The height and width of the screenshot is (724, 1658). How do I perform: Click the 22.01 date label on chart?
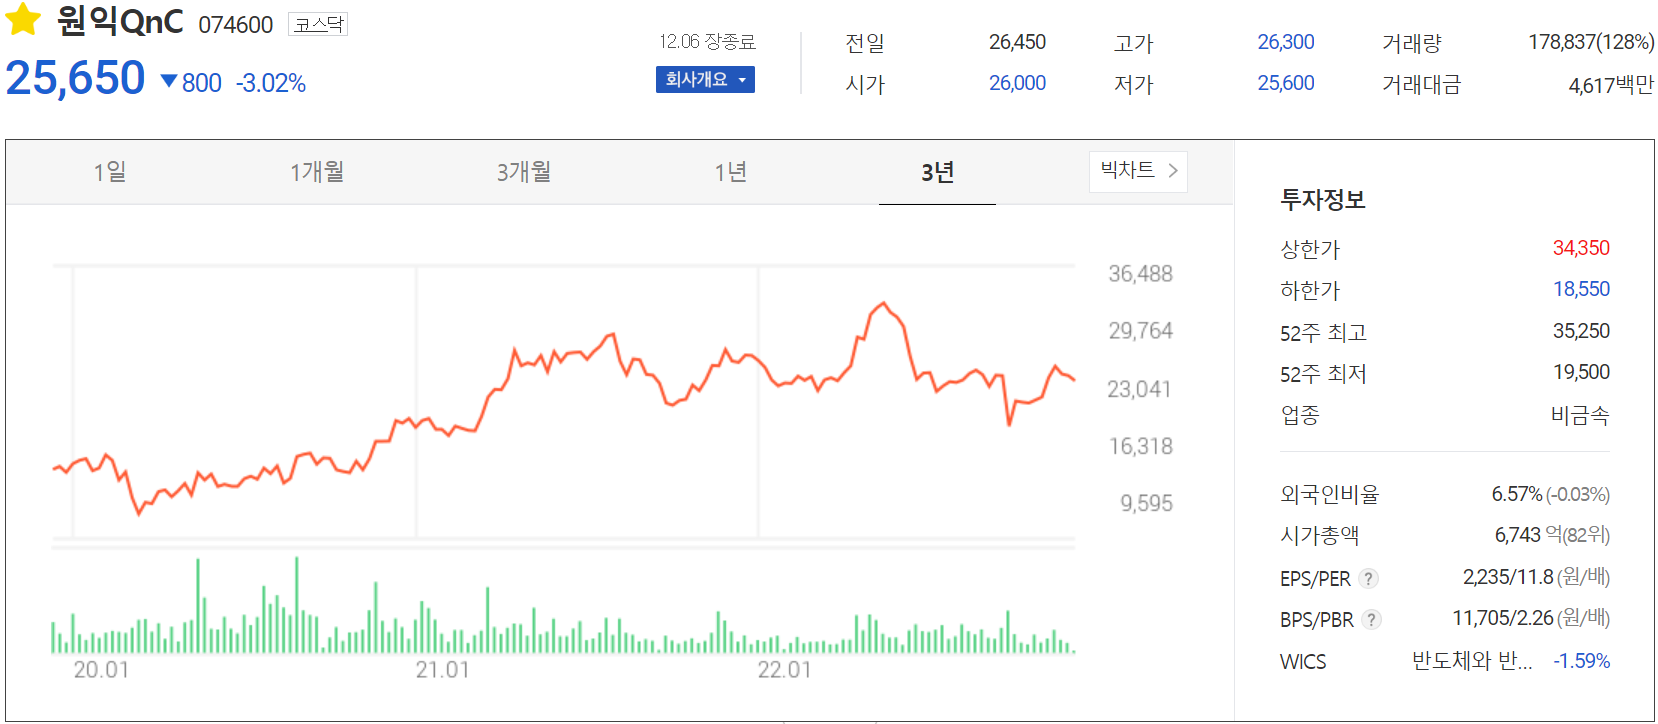coord(785,670)
